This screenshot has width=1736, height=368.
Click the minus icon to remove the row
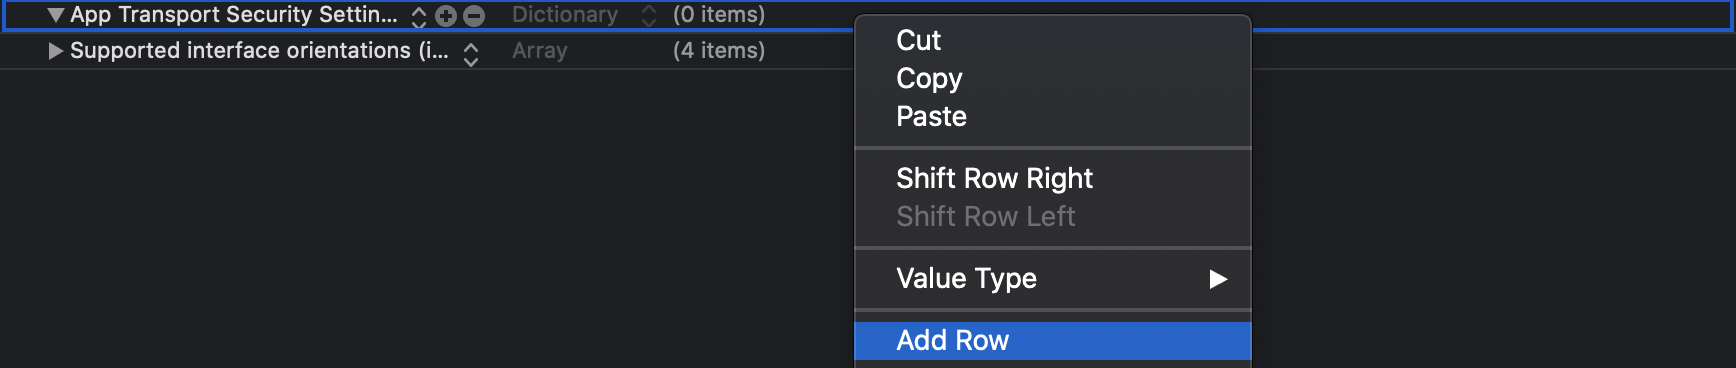tap(474, 16)
